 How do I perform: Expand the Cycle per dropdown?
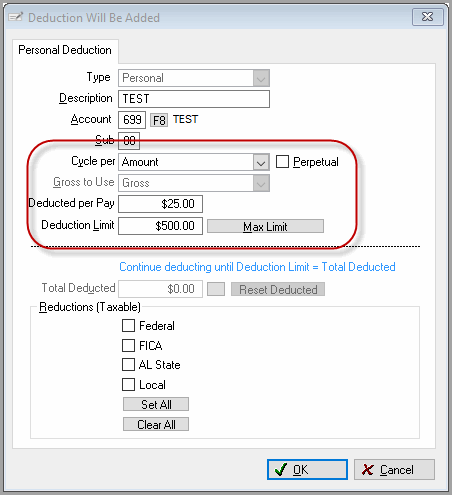pos(261,163)
